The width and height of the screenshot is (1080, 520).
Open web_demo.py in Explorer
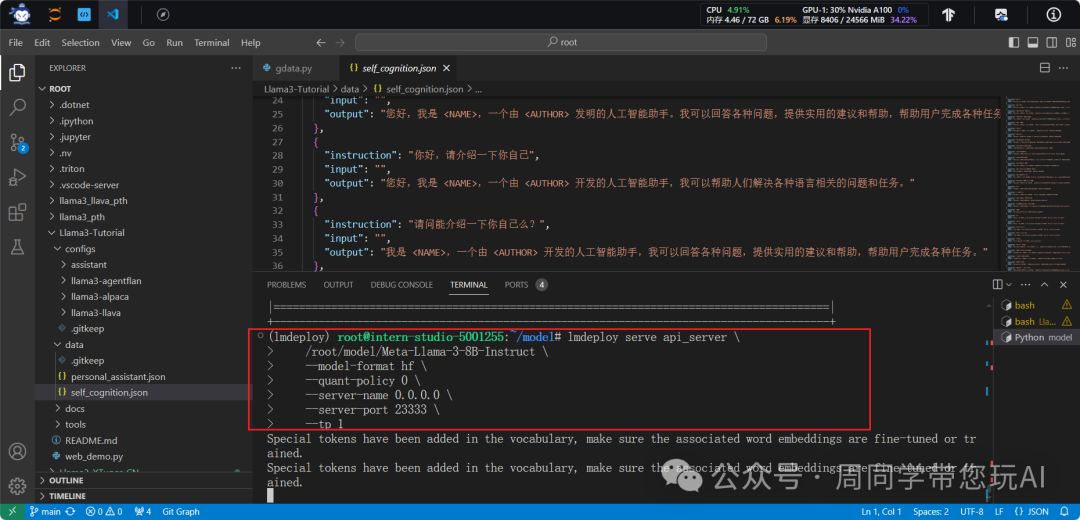pyautogui.click(x=143, y=456)
